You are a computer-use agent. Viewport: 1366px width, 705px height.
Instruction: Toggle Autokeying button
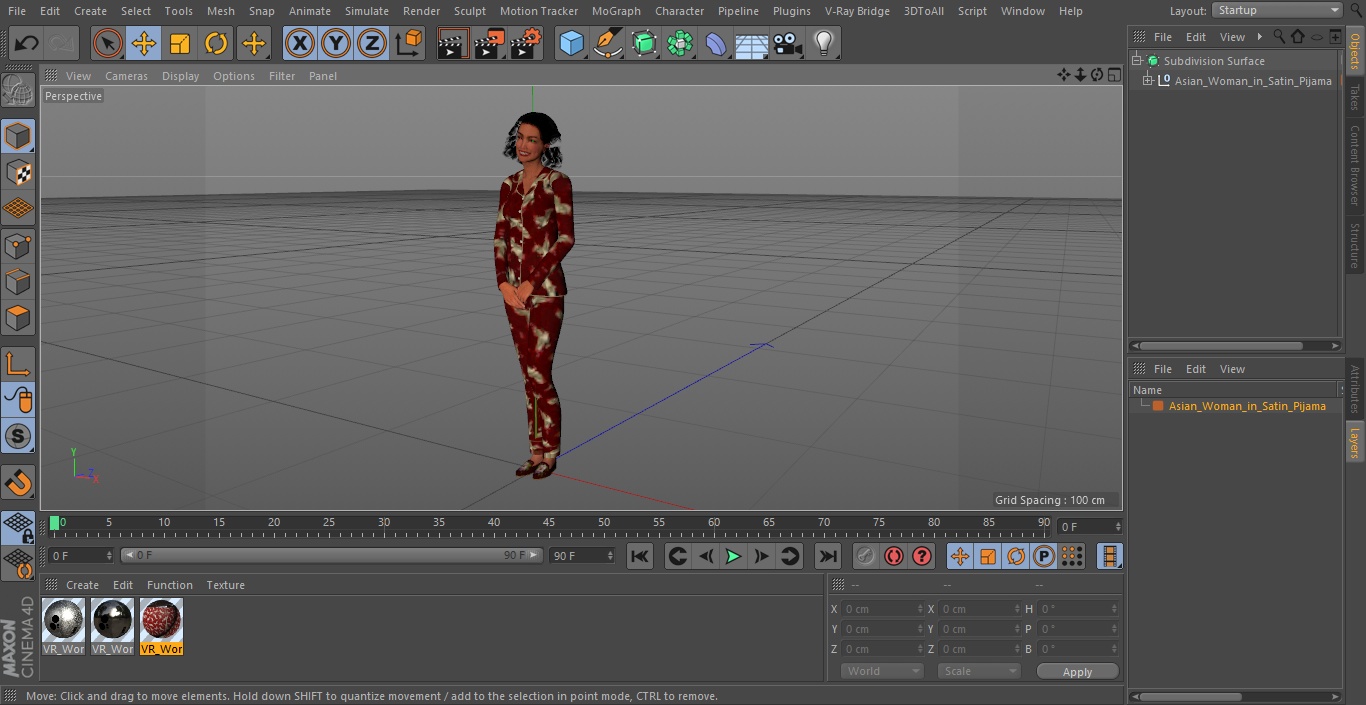894,556
